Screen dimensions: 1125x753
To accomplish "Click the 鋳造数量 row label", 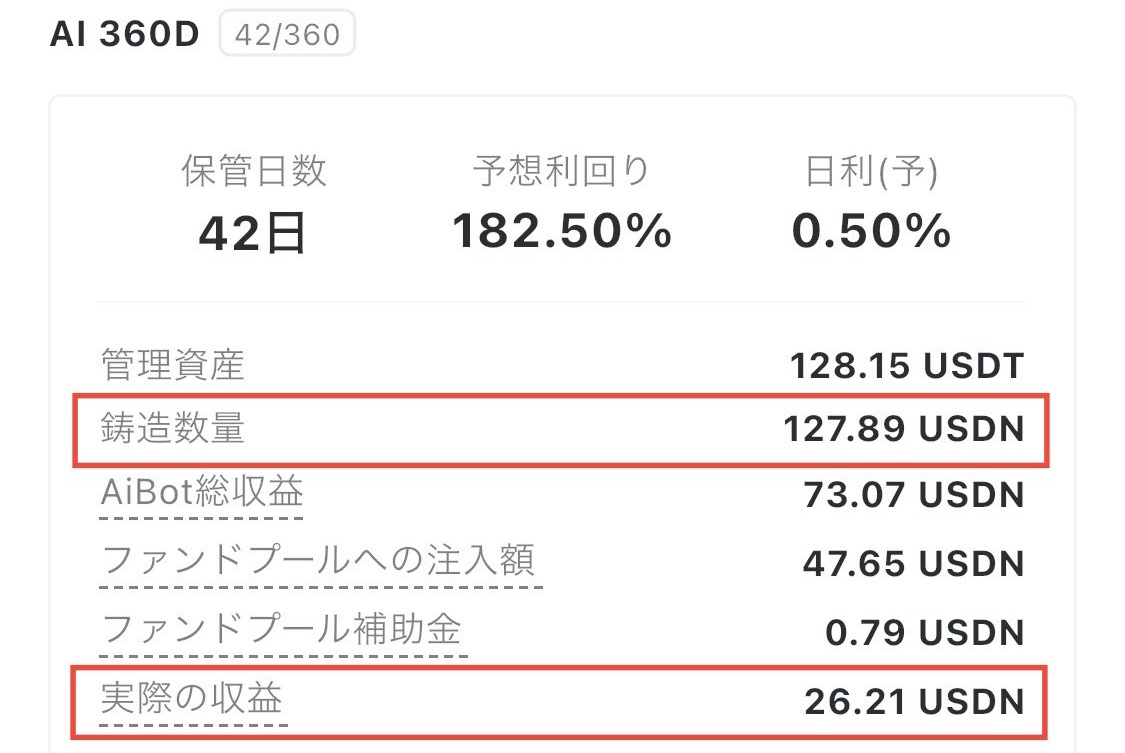I will 172,429.
